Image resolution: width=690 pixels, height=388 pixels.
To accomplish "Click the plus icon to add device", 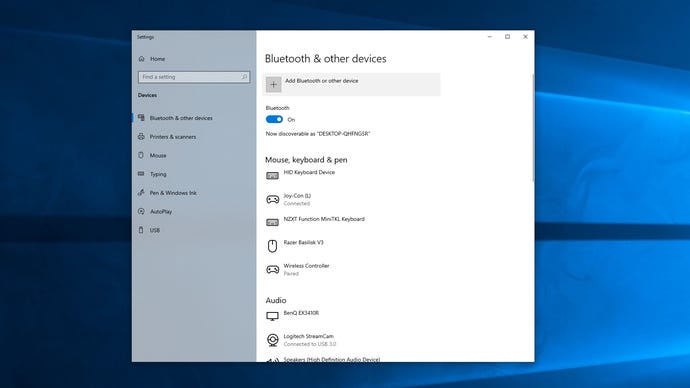I will 273,84.
